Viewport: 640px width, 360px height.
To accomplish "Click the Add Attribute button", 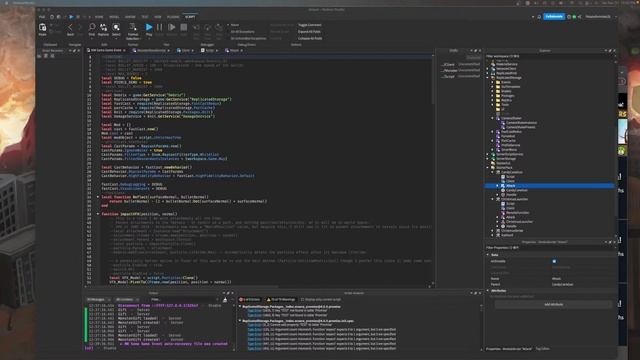I will coord(553,304).
